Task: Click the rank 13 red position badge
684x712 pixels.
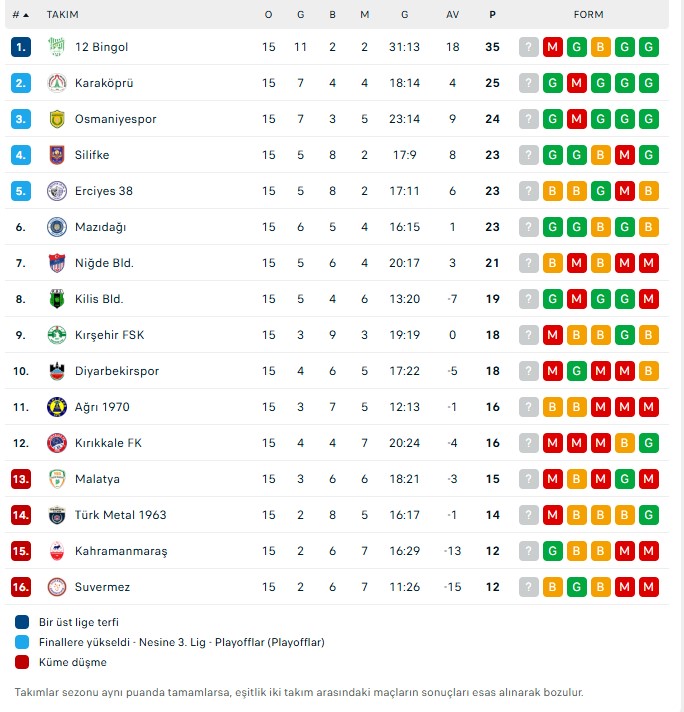Action: [x=22, y=479]
